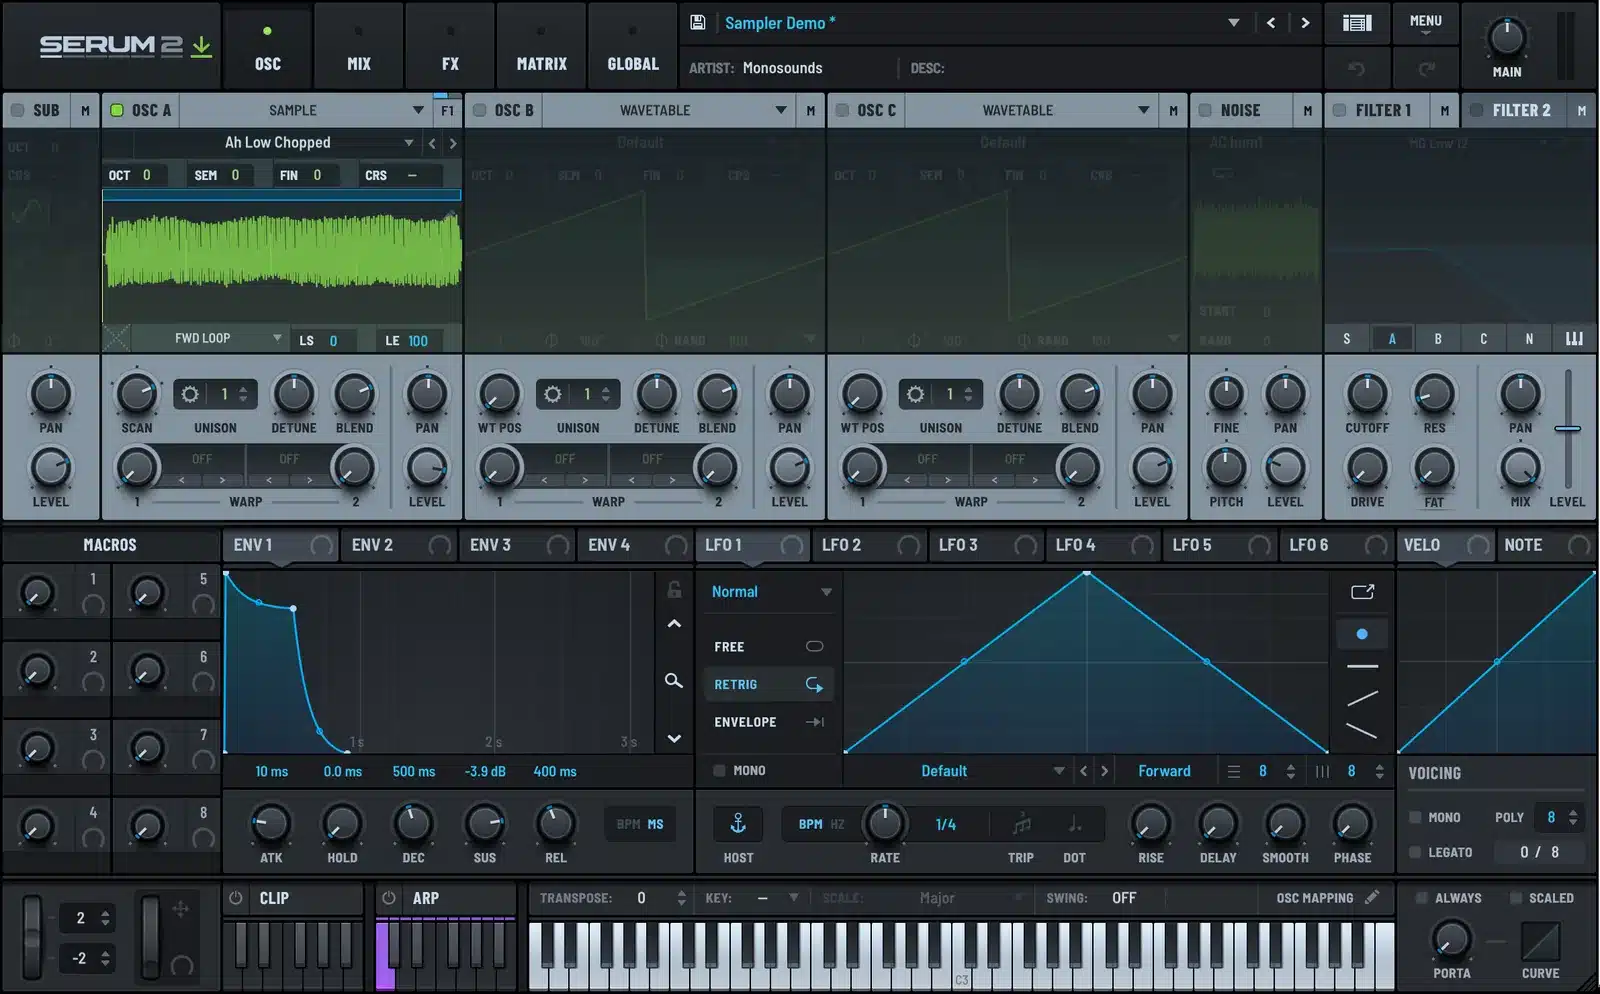
Task: Click the Serum 2 download arrow icon
Action: pos(201,45)
